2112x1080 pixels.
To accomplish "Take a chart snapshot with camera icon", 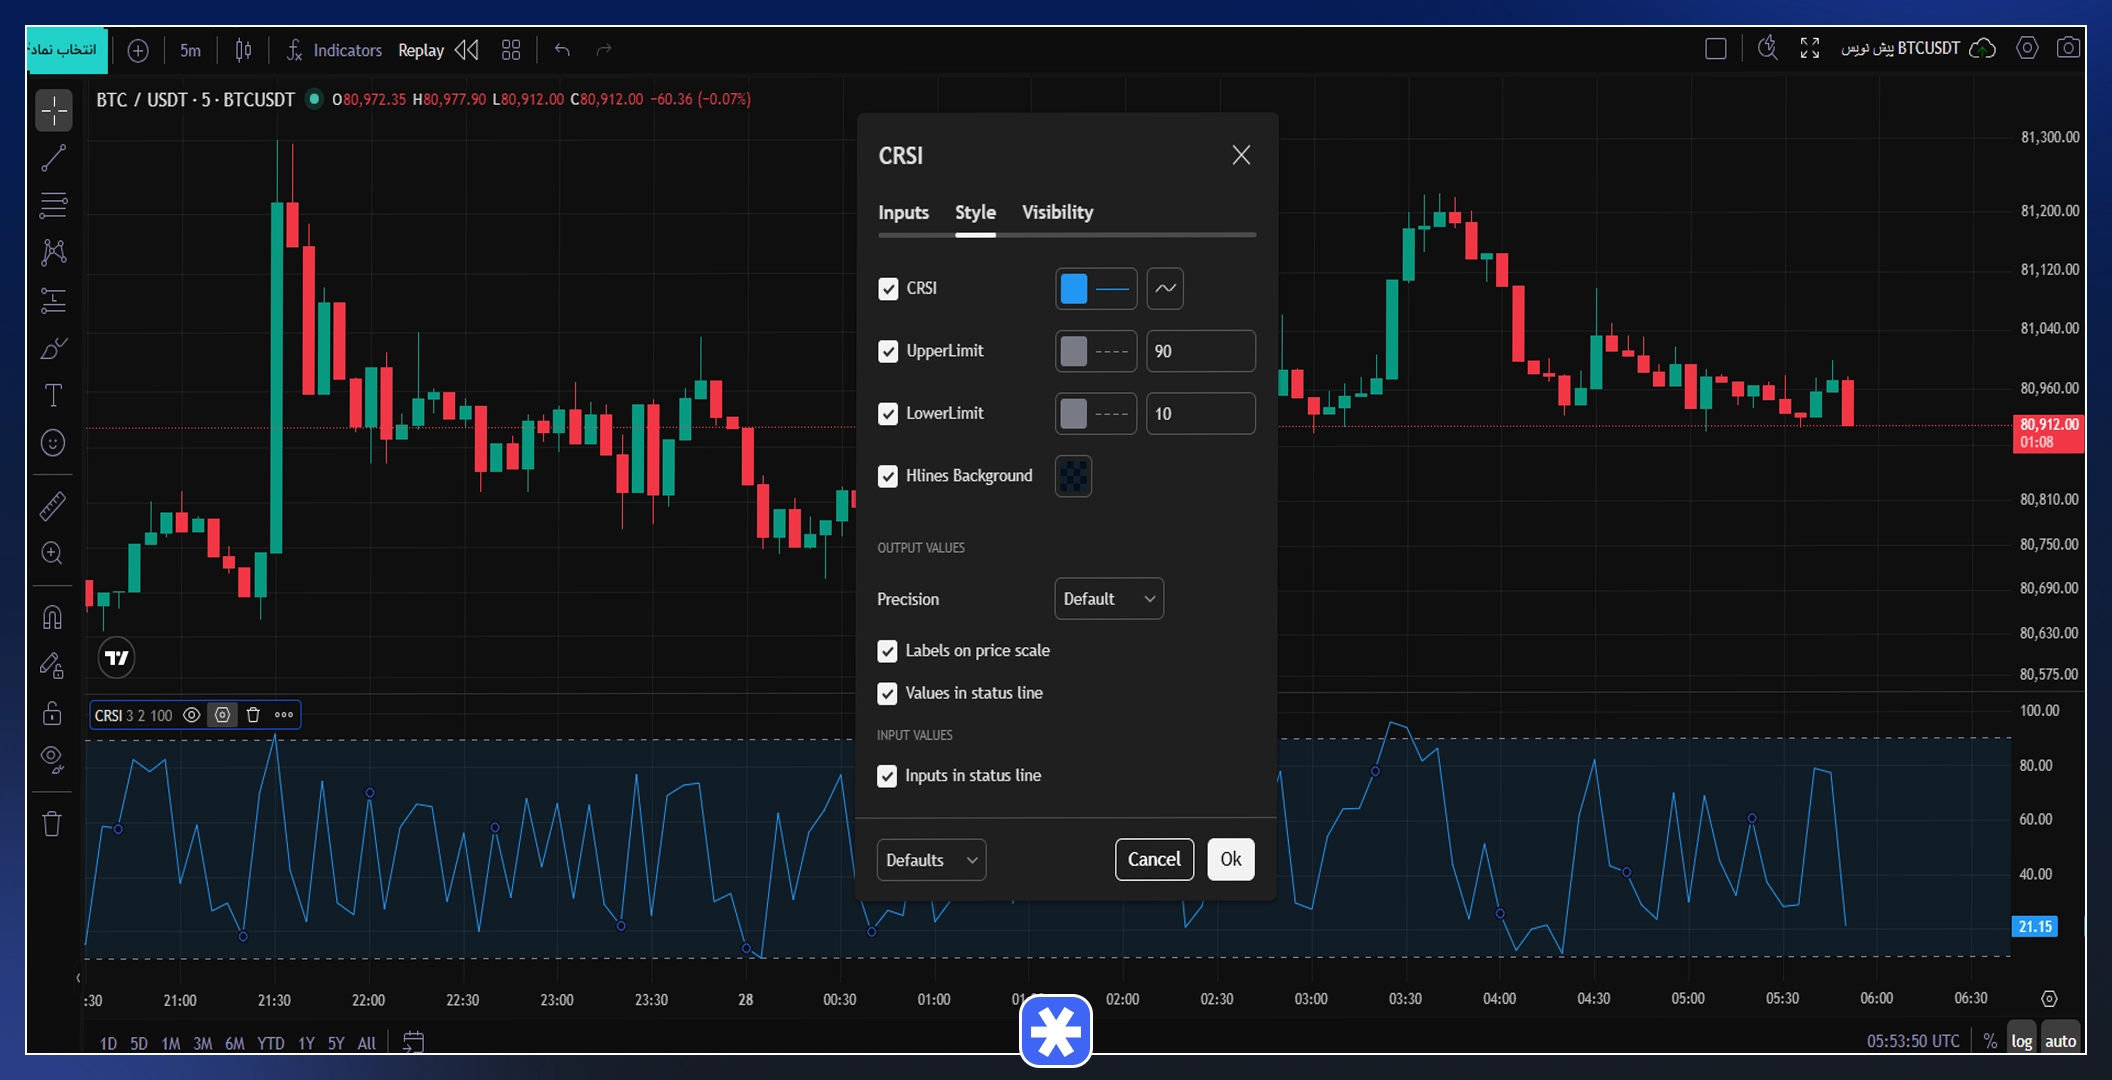I will [x=2068, y=48].
